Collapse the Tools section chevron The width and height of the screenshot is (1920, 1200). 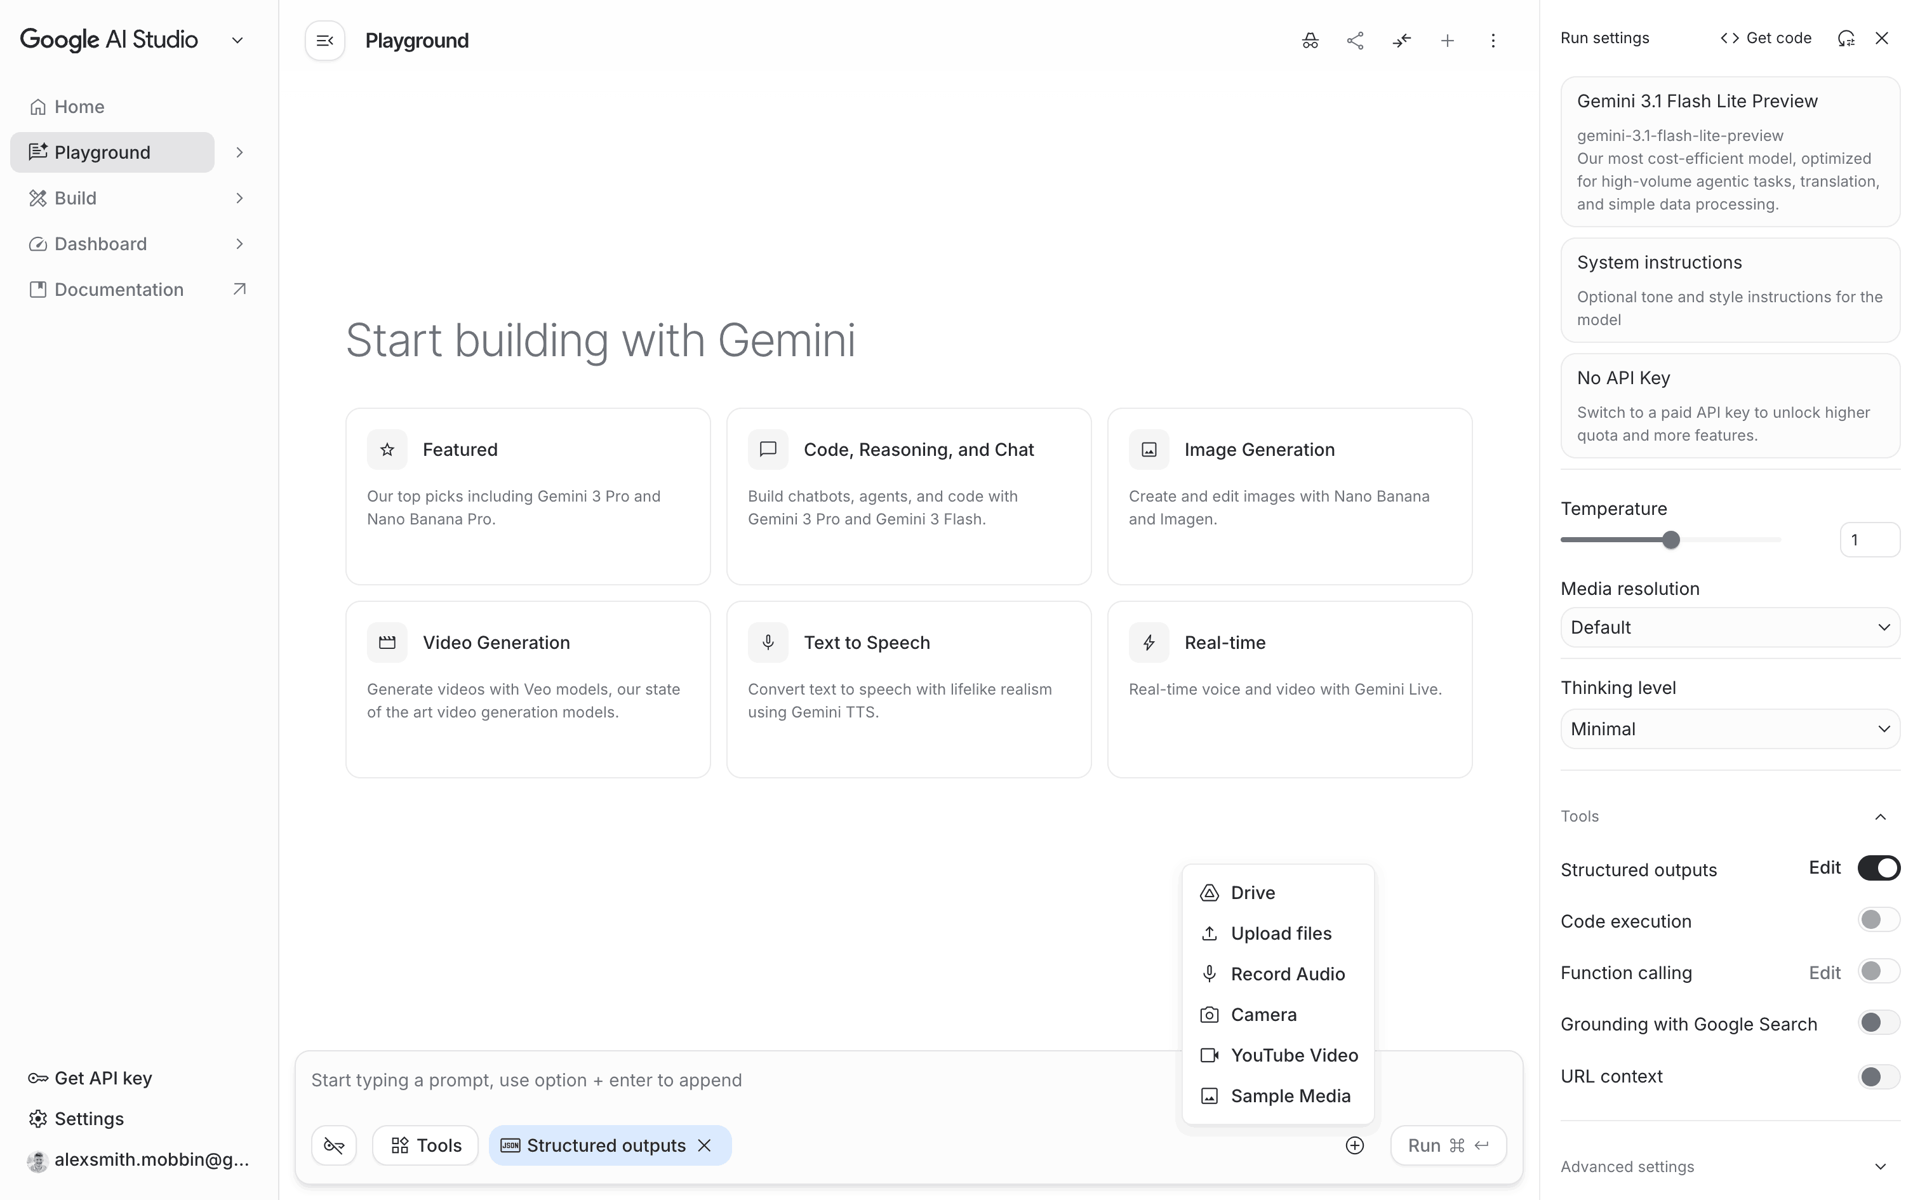click(1880, 817)
